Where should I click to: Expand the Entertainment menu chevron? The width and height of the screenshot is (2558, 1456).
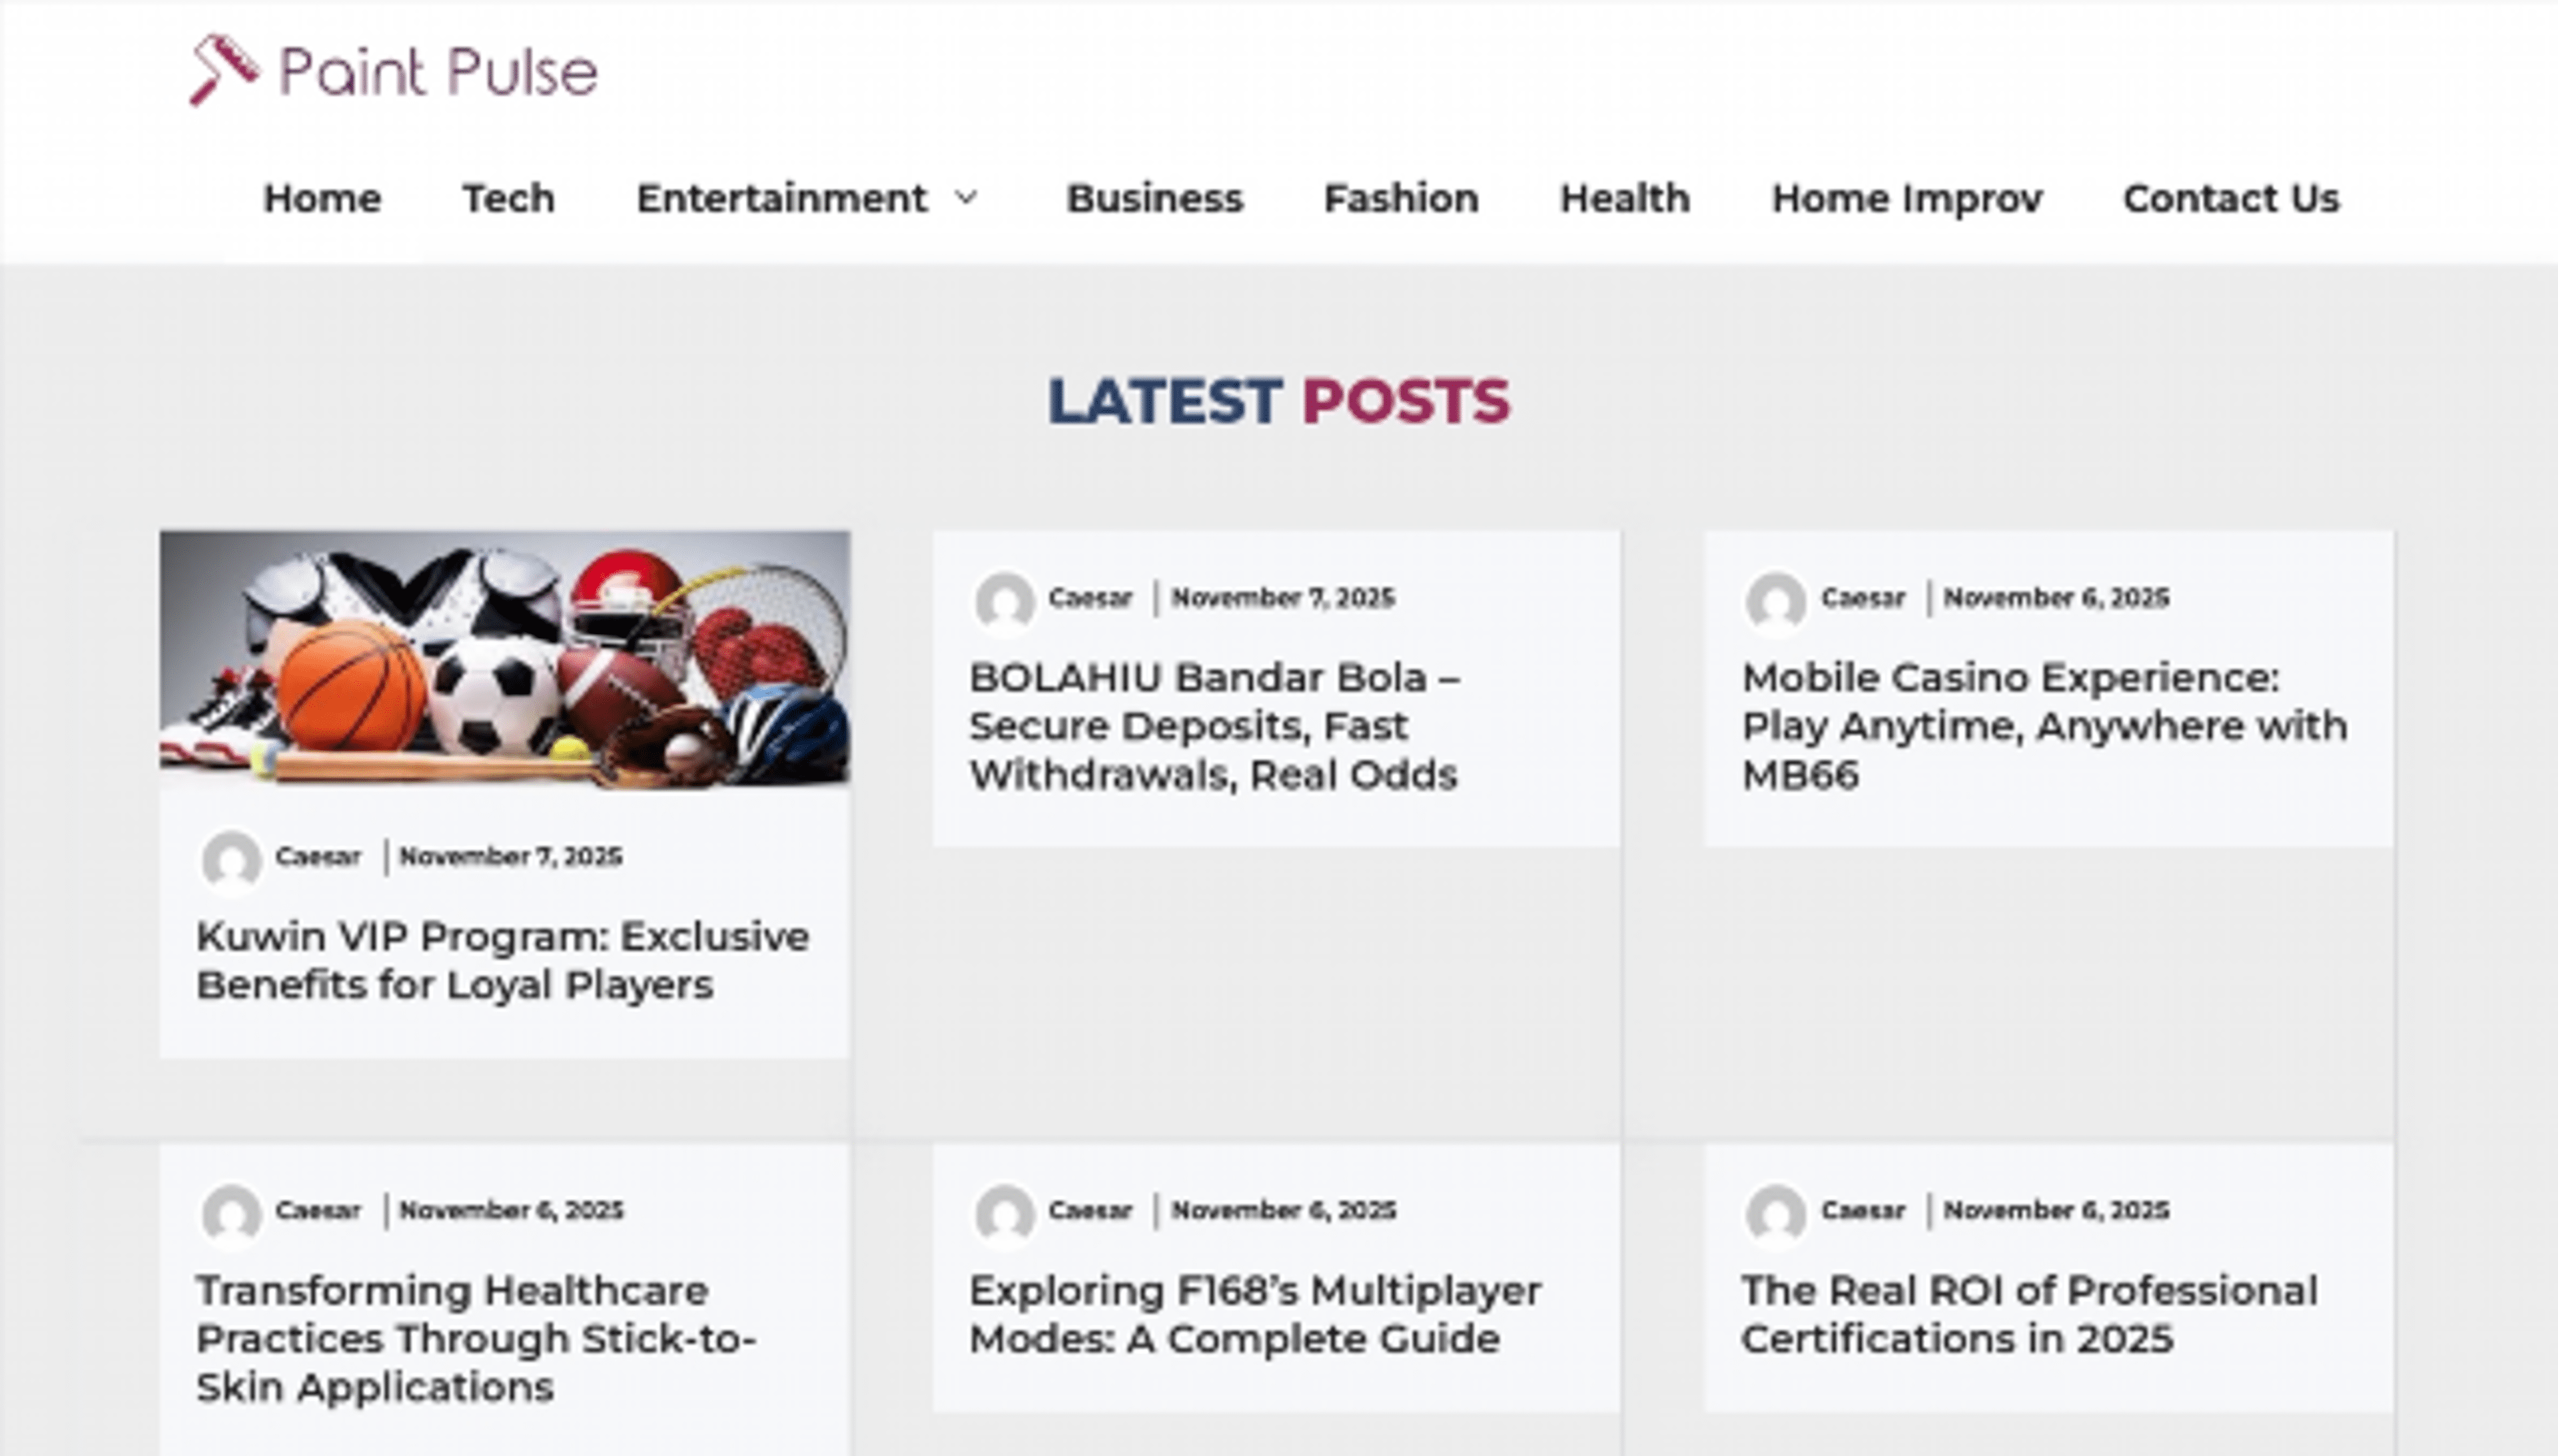(966, 198)
